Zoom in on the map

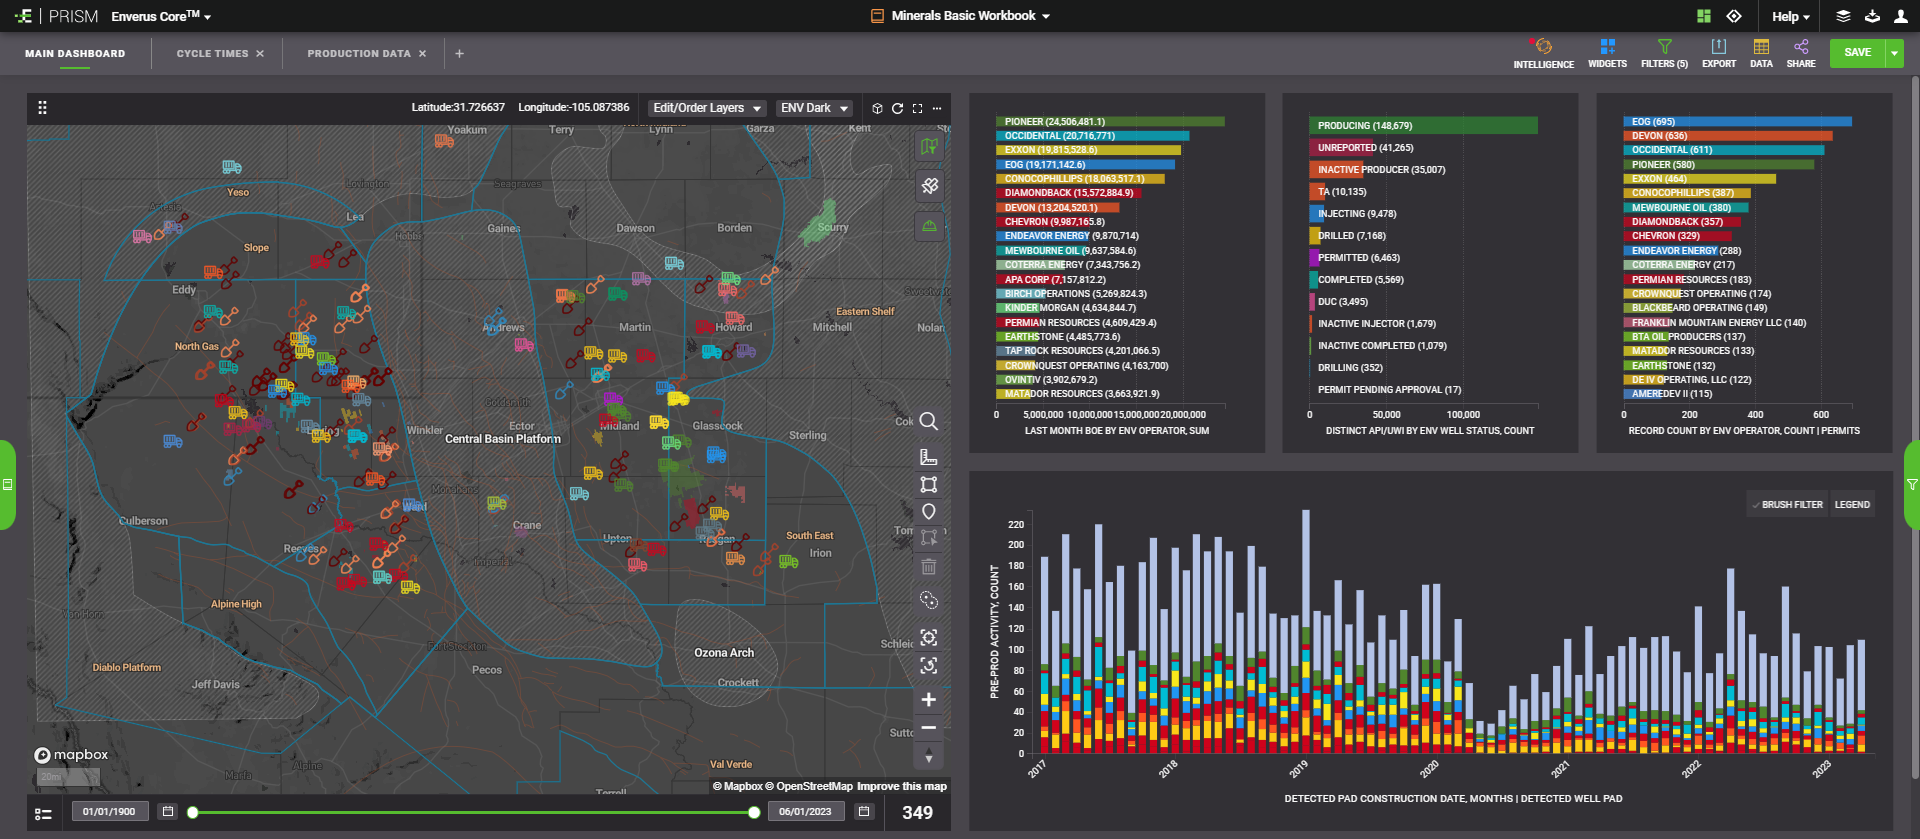928,700
